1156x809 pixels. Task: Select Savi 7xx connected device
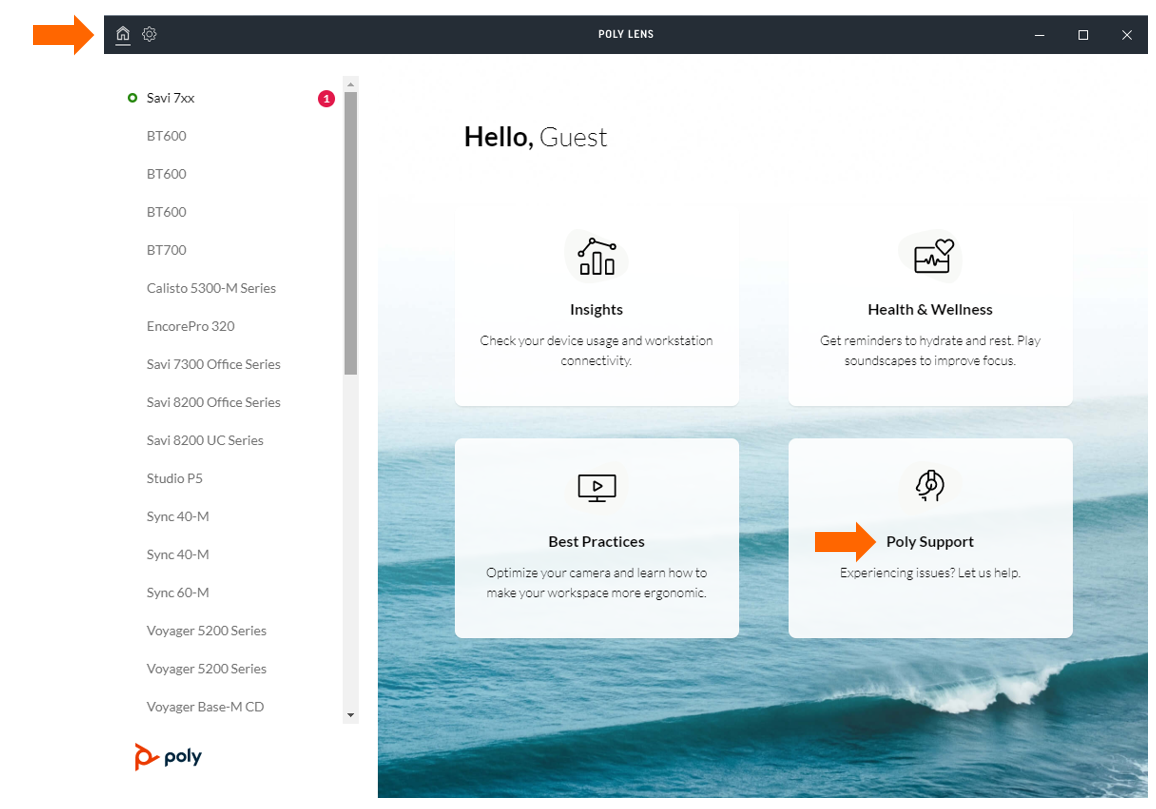pyautogui.click(x=170, y=98)
